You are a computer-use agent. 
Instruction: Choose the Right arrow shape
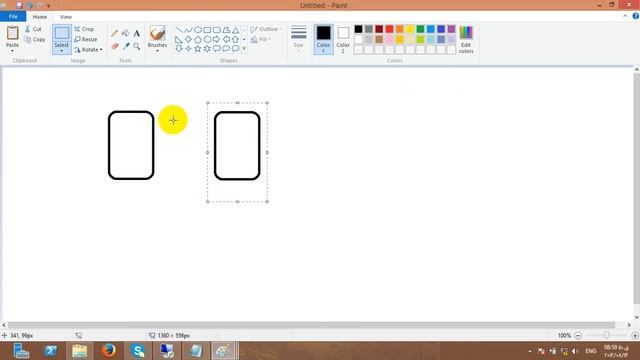(216, 39)
